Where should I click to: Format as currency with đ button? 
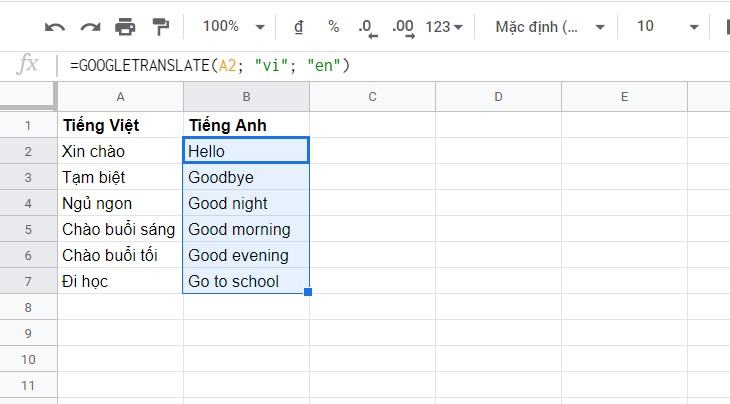point(298,27)
